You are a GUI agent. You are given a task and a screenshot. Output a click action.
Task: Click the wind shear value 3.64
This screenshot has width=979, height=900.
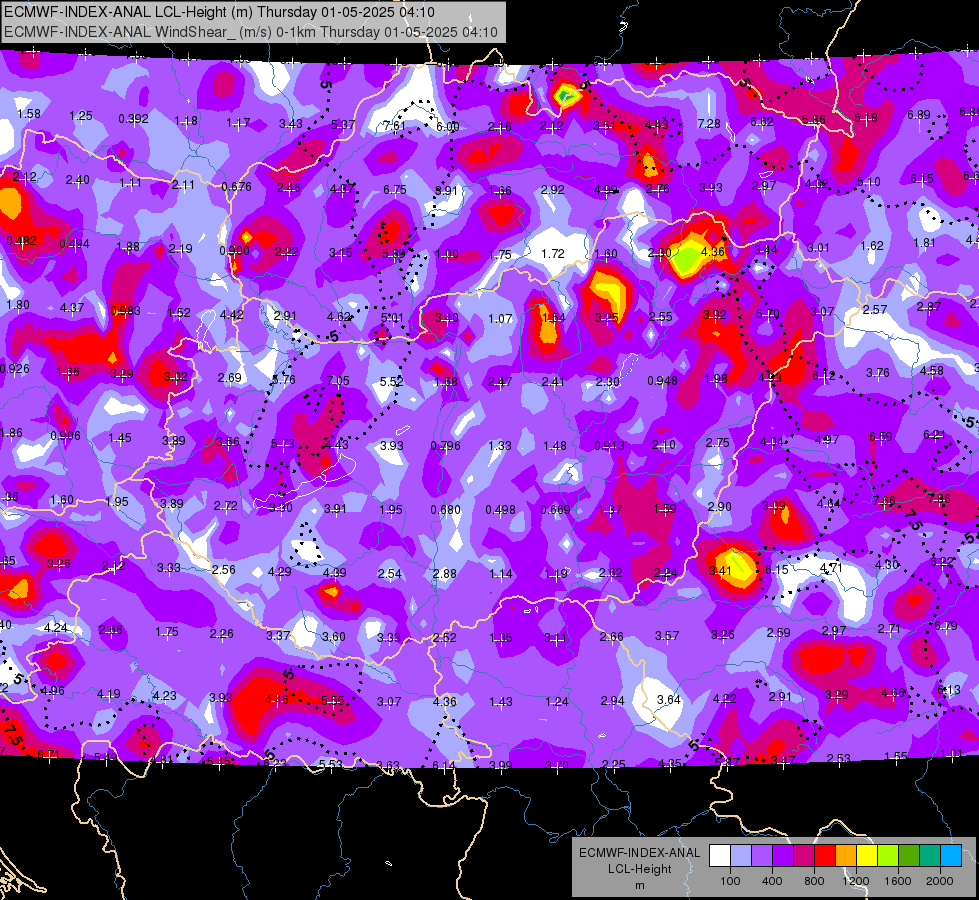coord(669,700)
